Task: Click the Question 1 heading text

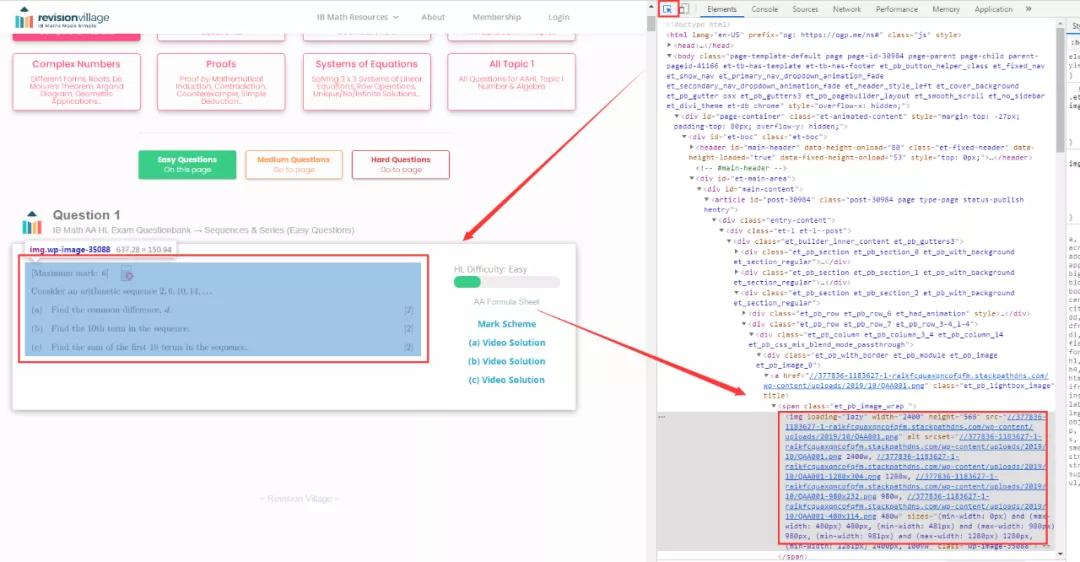Action: pyautogui.click(x=86, y=215)
